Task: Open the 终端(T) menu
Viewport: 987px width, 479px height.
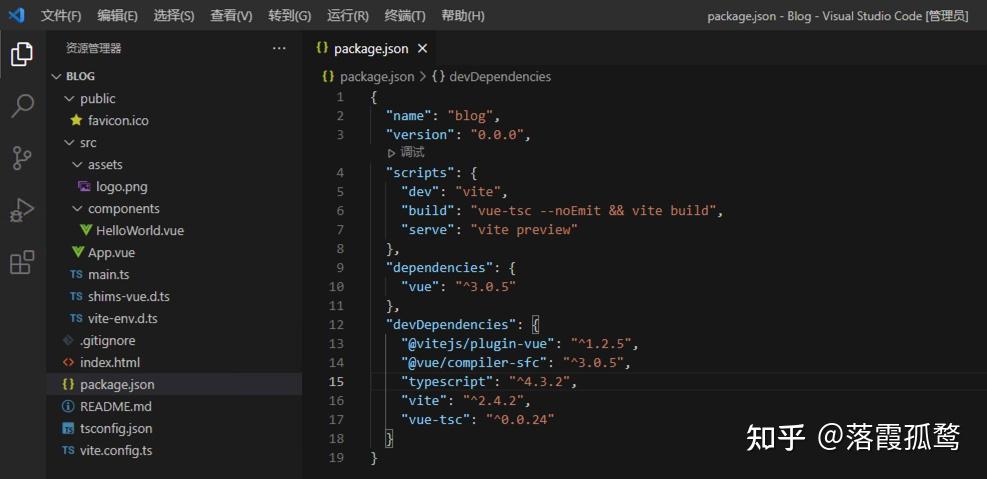Action: tap(405, 16)
